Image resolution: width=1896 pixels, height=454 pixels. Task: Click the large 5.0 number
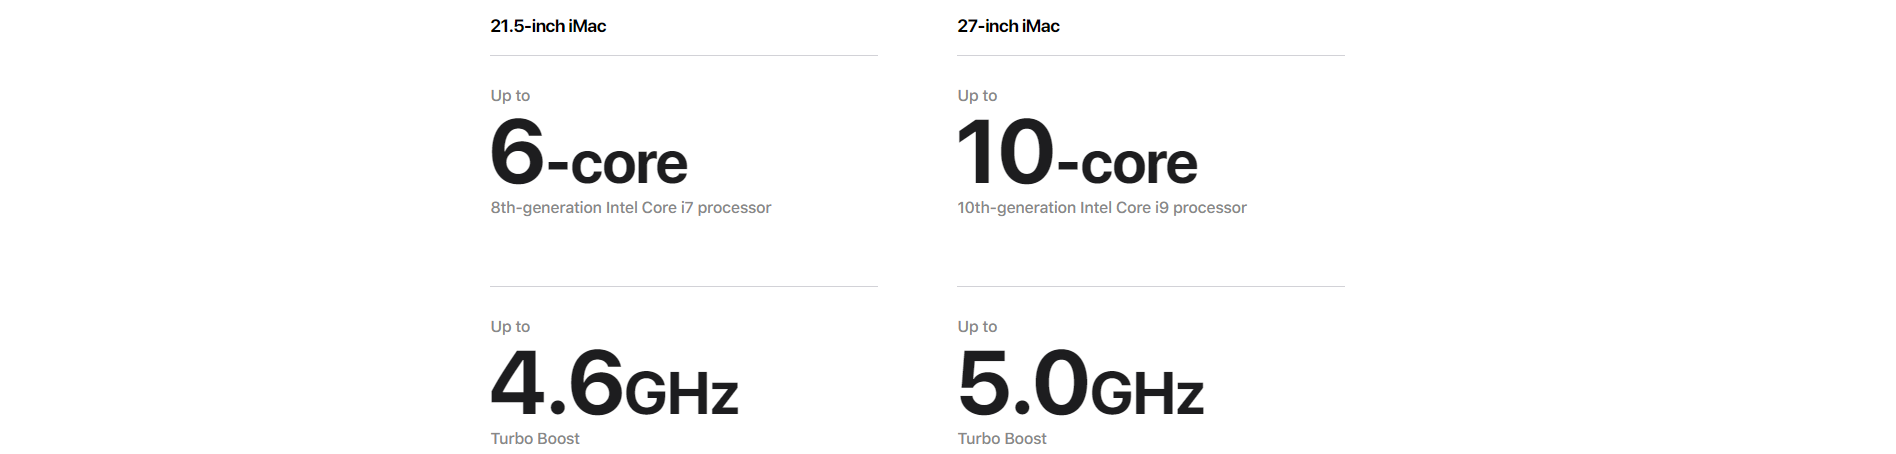[1022, 384]
